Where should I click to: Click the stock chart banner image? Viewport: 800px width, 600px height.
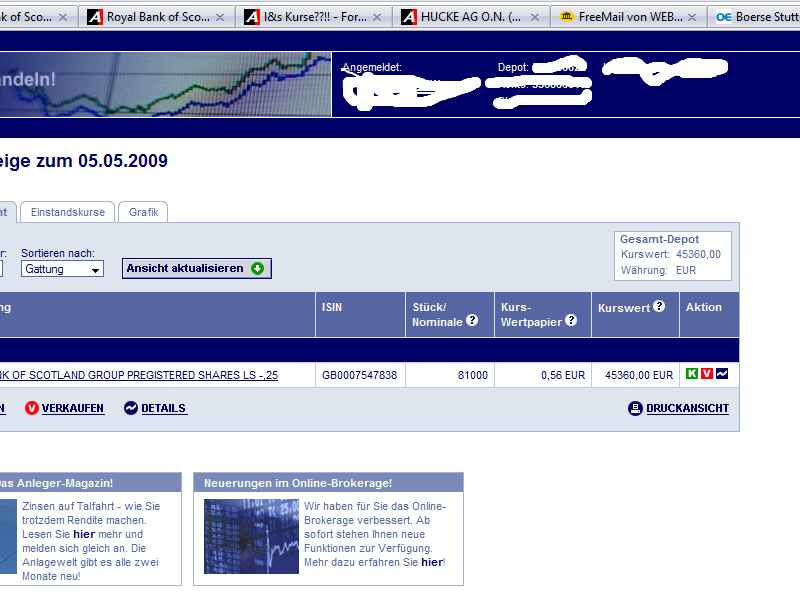[165, 84]
